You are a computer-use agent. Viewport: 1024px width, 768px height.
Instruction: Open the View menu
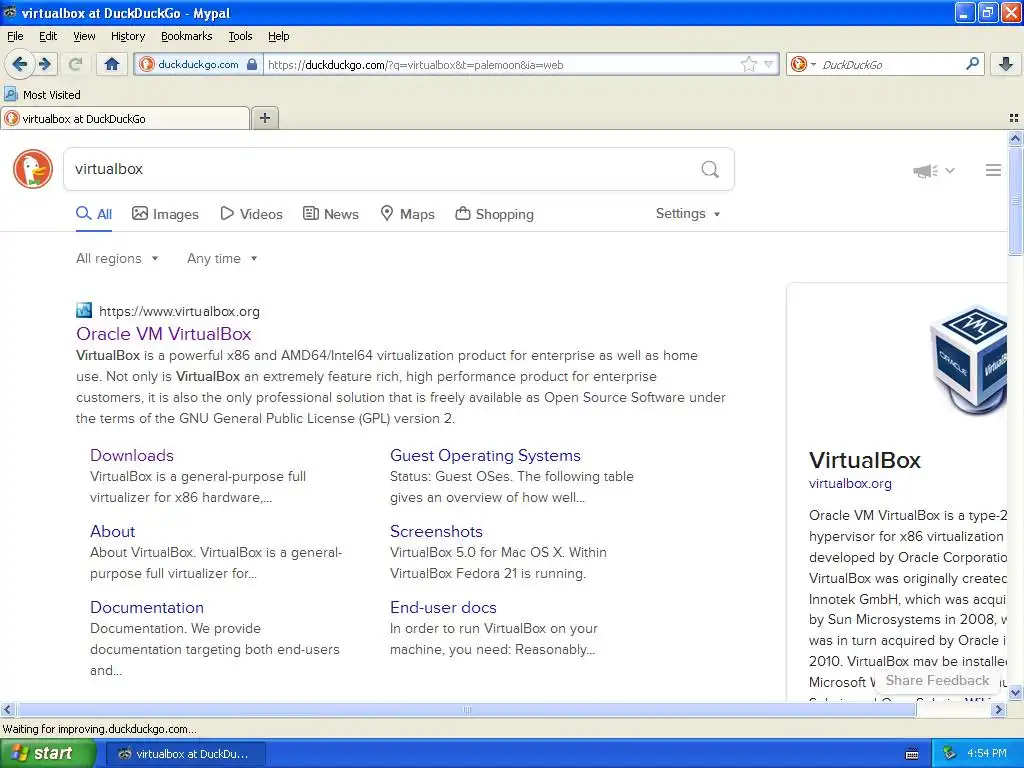point(84,36)
